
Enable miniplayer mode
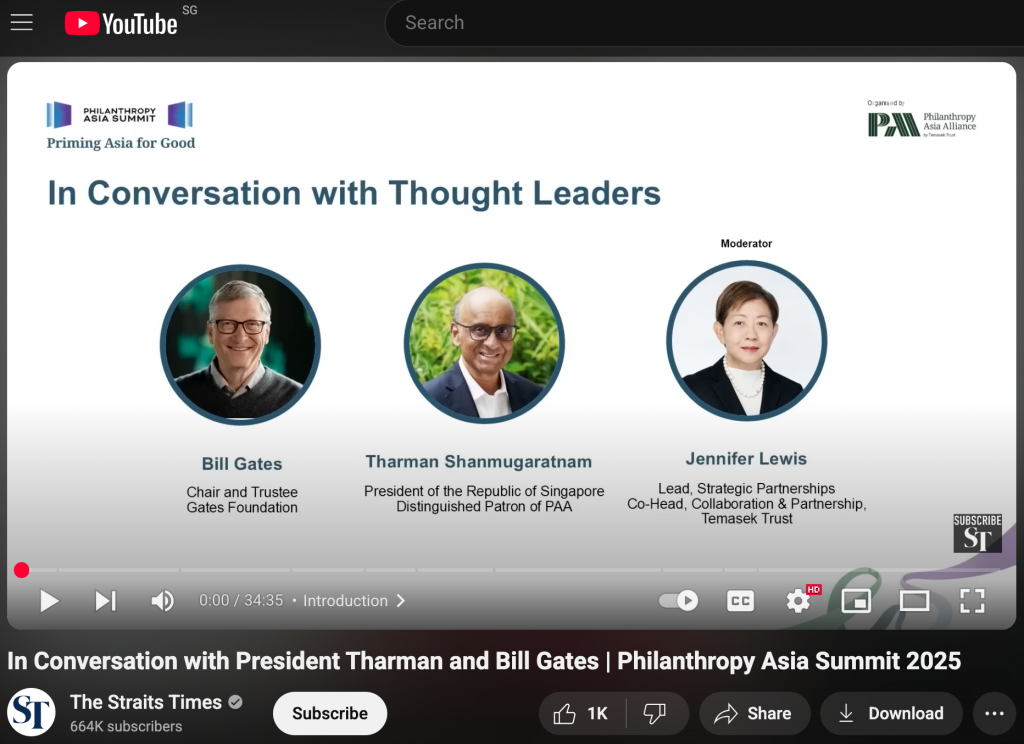(x=856, y=600)
